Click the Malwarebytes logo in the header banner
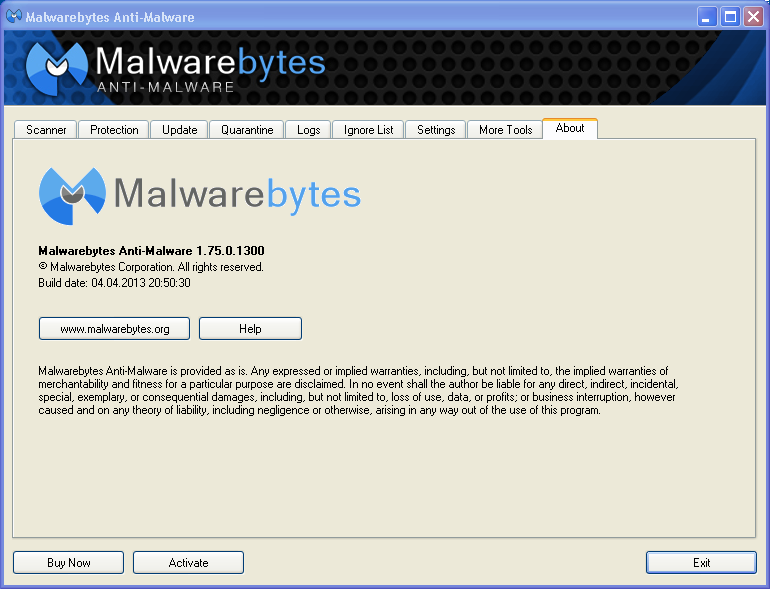 click(175, 68)
